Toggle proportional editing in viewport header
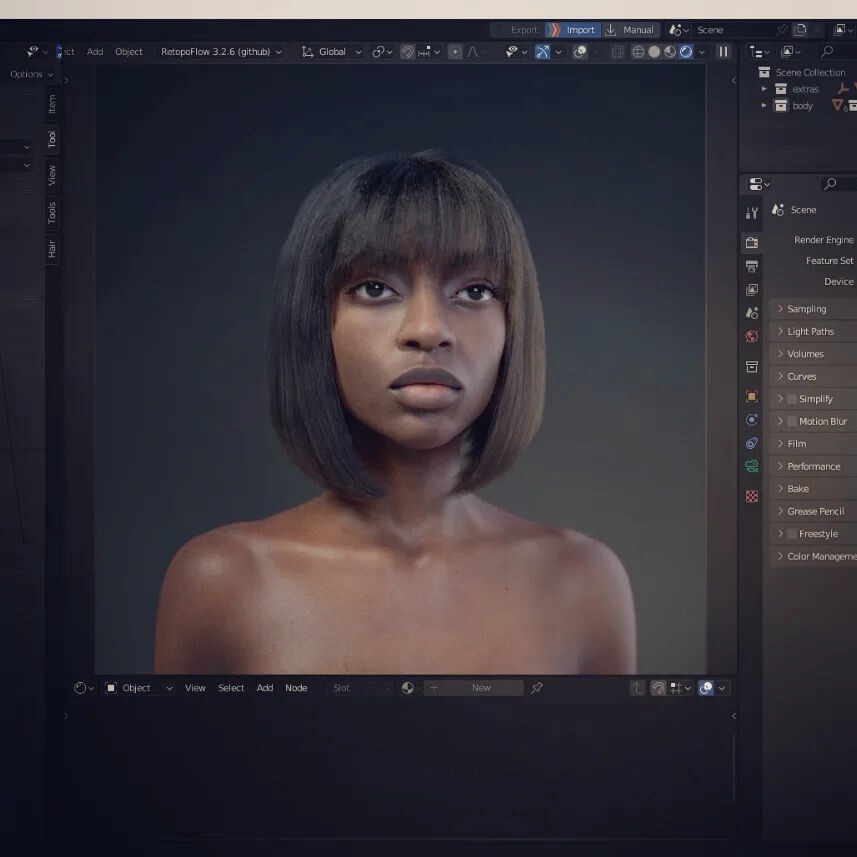 (x=455, y=52)
